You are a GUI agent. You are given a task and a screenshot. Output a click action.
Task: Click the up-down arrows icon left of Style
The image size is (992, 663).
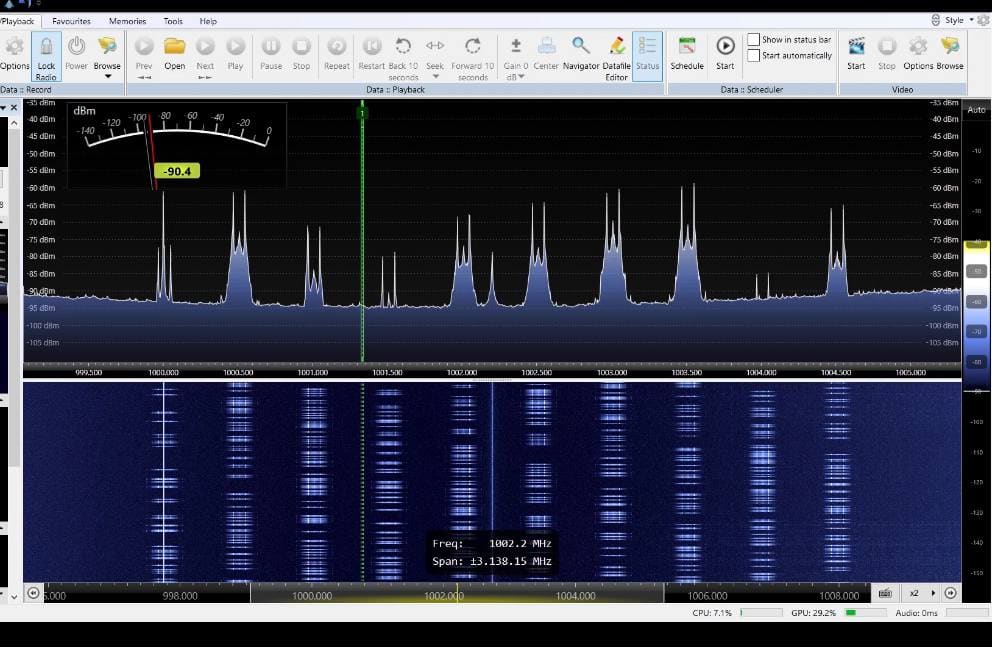(x=936, y=20)
